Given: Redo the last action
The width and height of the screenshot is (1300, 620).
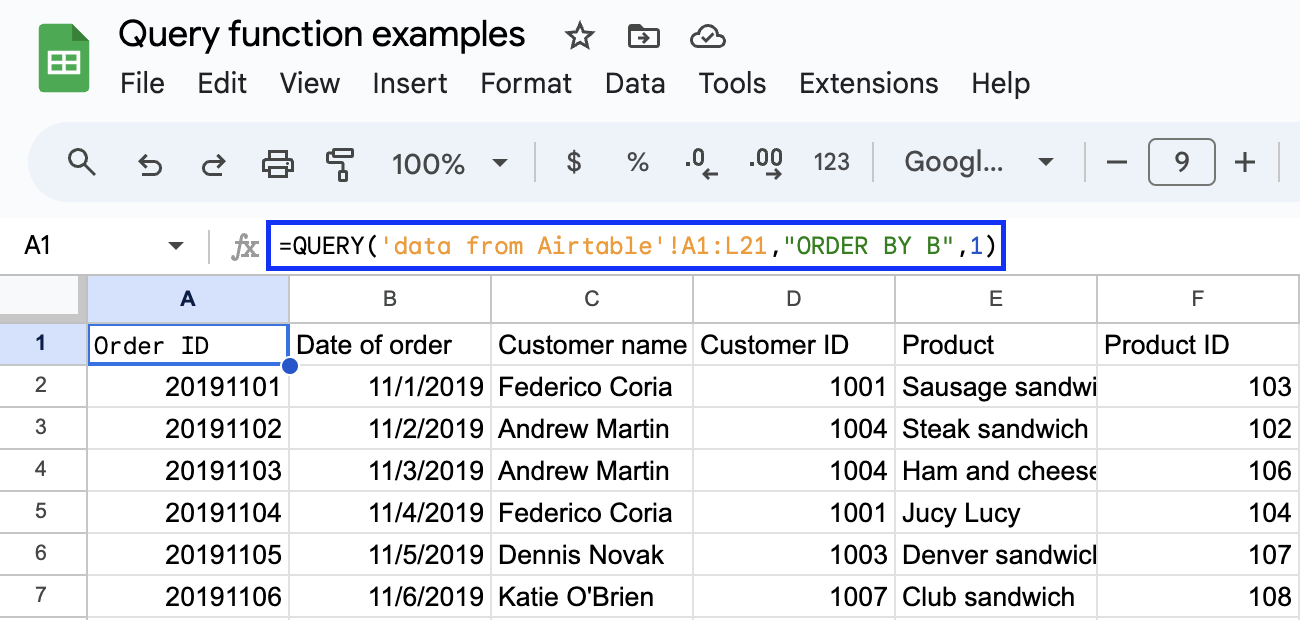Looking at the screenshot, I should pos(213,163).
